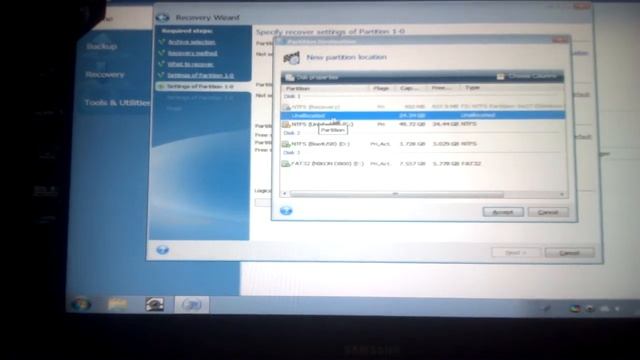
Task: Click the Disk properties icon
Action: click(290, 77)
